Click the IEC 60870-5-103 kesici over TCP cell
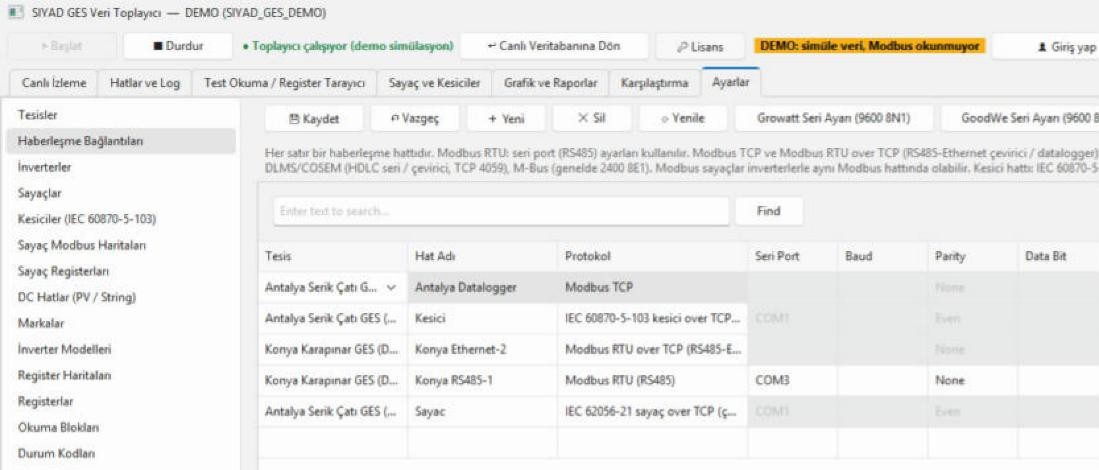Viewport: 1099px width, 470px height. pos(653,319)
